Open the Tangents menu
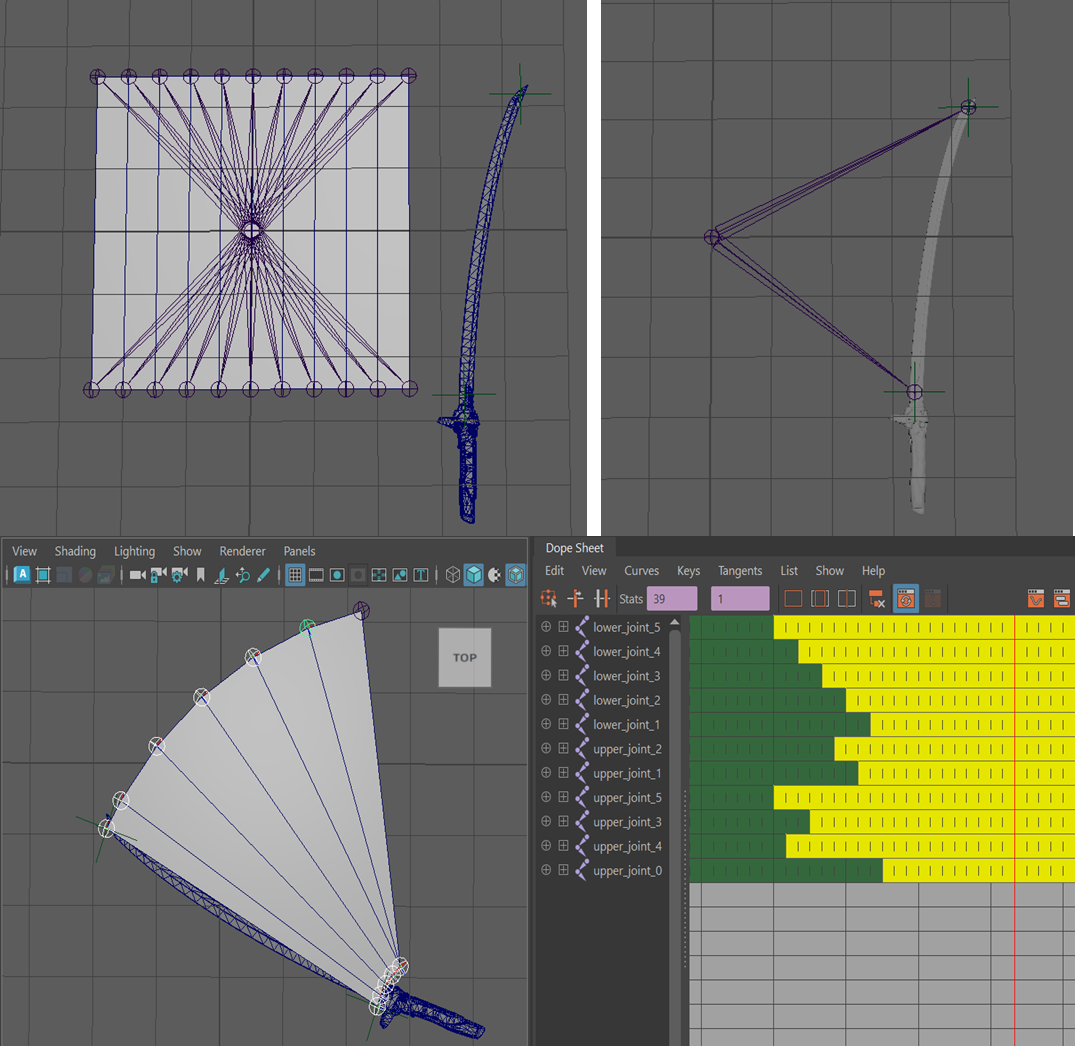Image resolution: width=1075 pixels, height=1046 pixels. click(739, 571)
